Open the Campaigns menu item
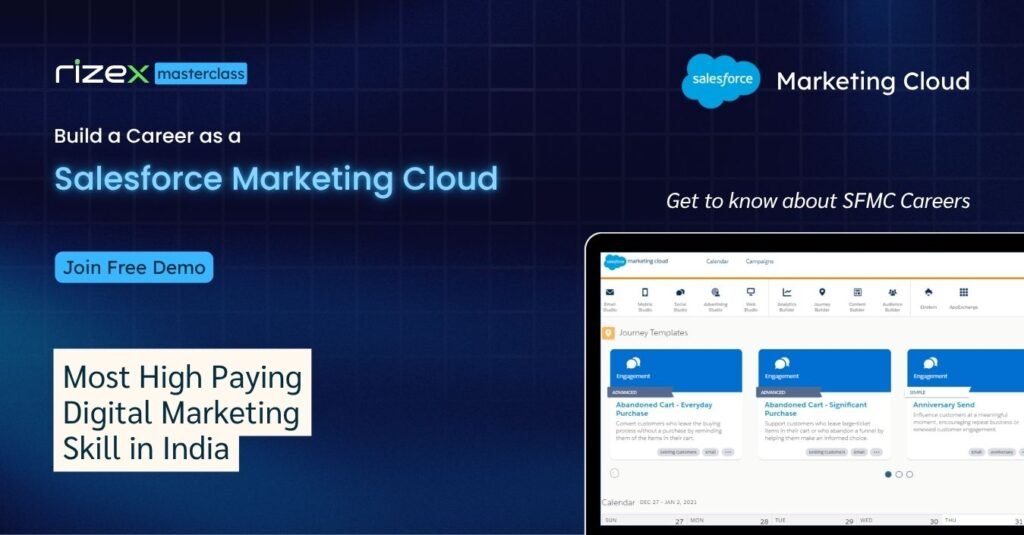The image size is (1024, 535). [x=760, y=261]
